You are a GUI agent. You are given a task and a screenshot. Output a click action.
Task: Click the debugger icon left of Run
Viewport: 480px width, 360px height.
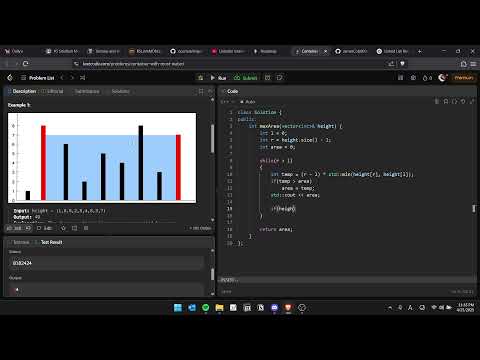pyautogui.click(x=200, y=78)
